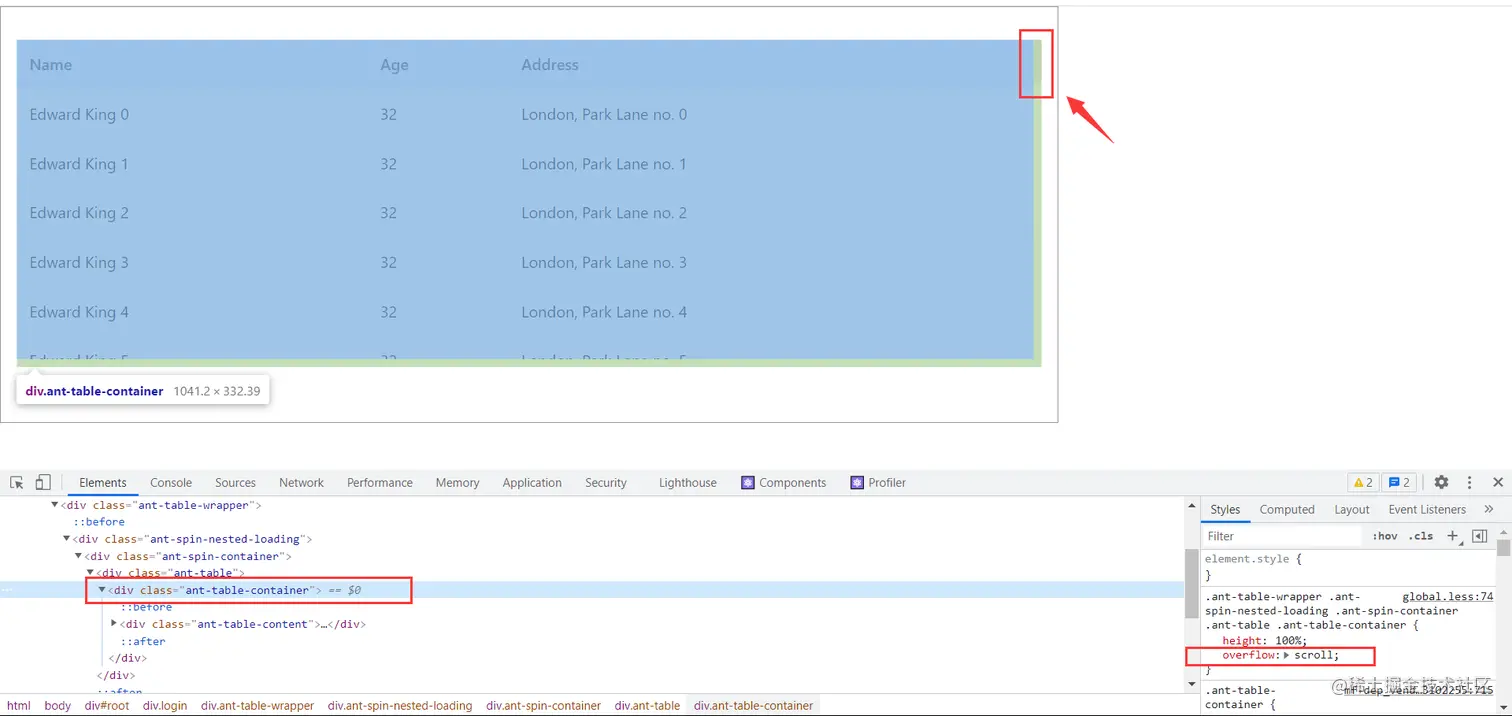
Task: Open the hidden panels chevron after Event Listeners
Action: (1489, 509)
